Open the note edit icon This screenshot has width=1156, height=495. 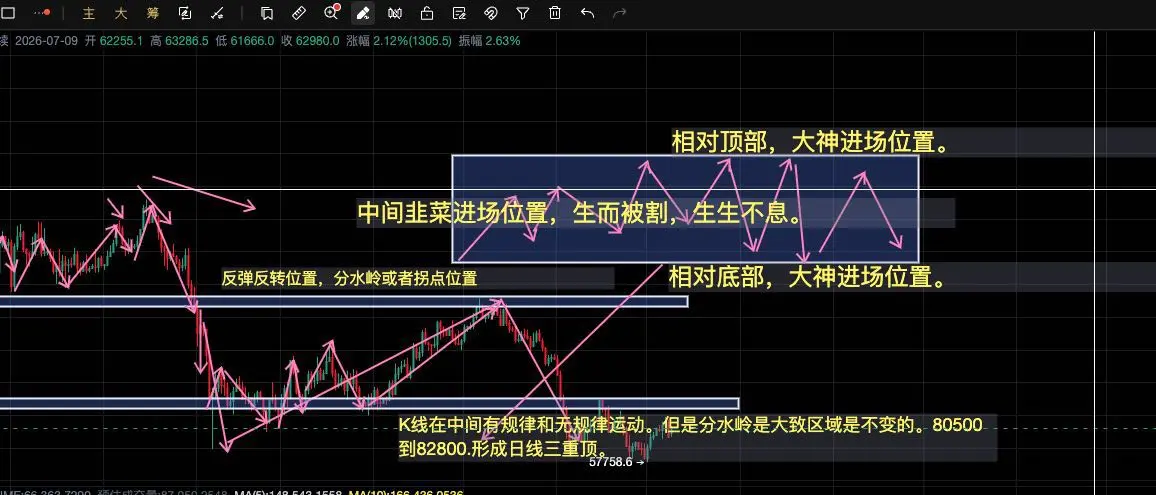click(x=459, y=13)
